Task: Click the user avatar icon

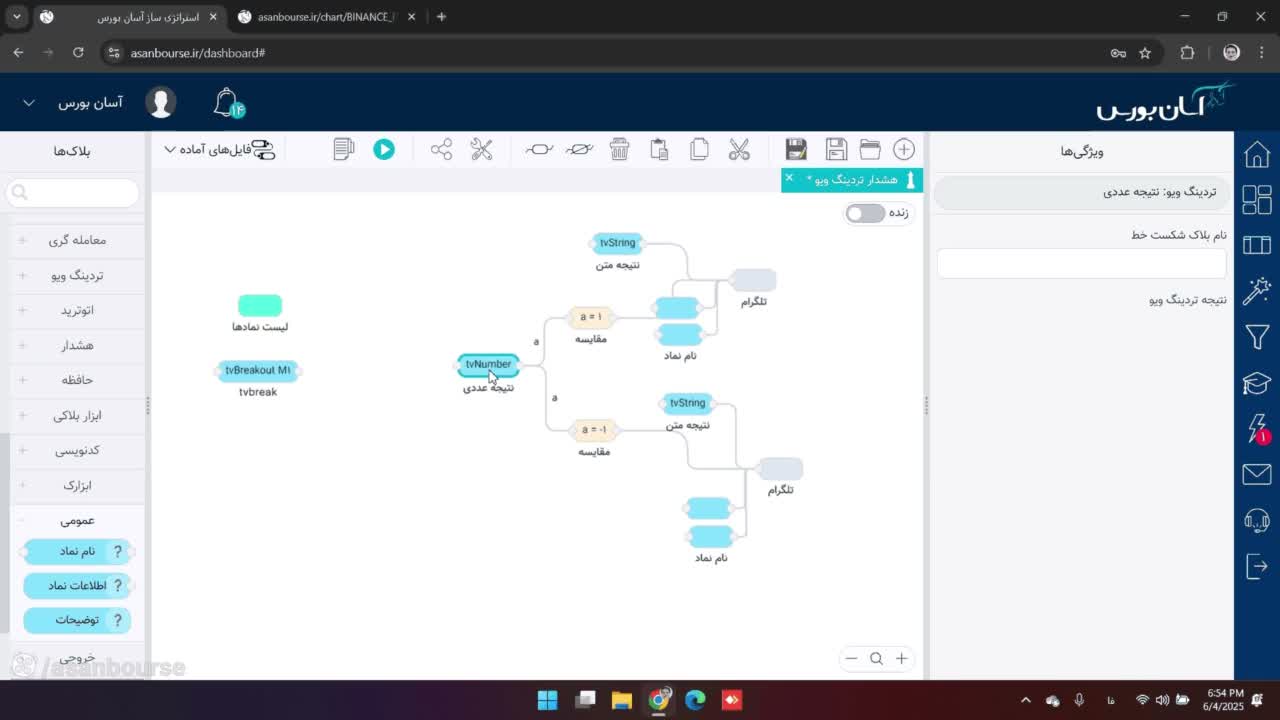Action: coord(161,102)
